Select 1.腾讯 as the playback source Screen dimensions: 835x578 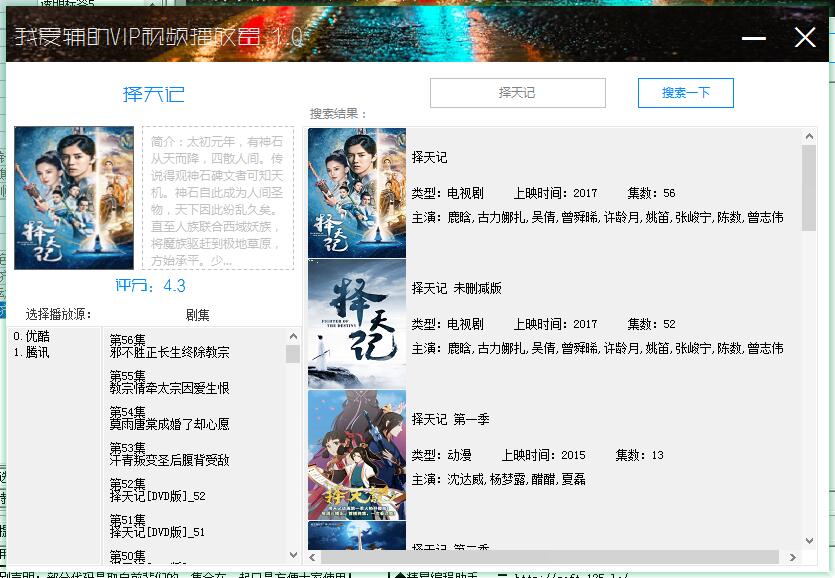(31, 352)
